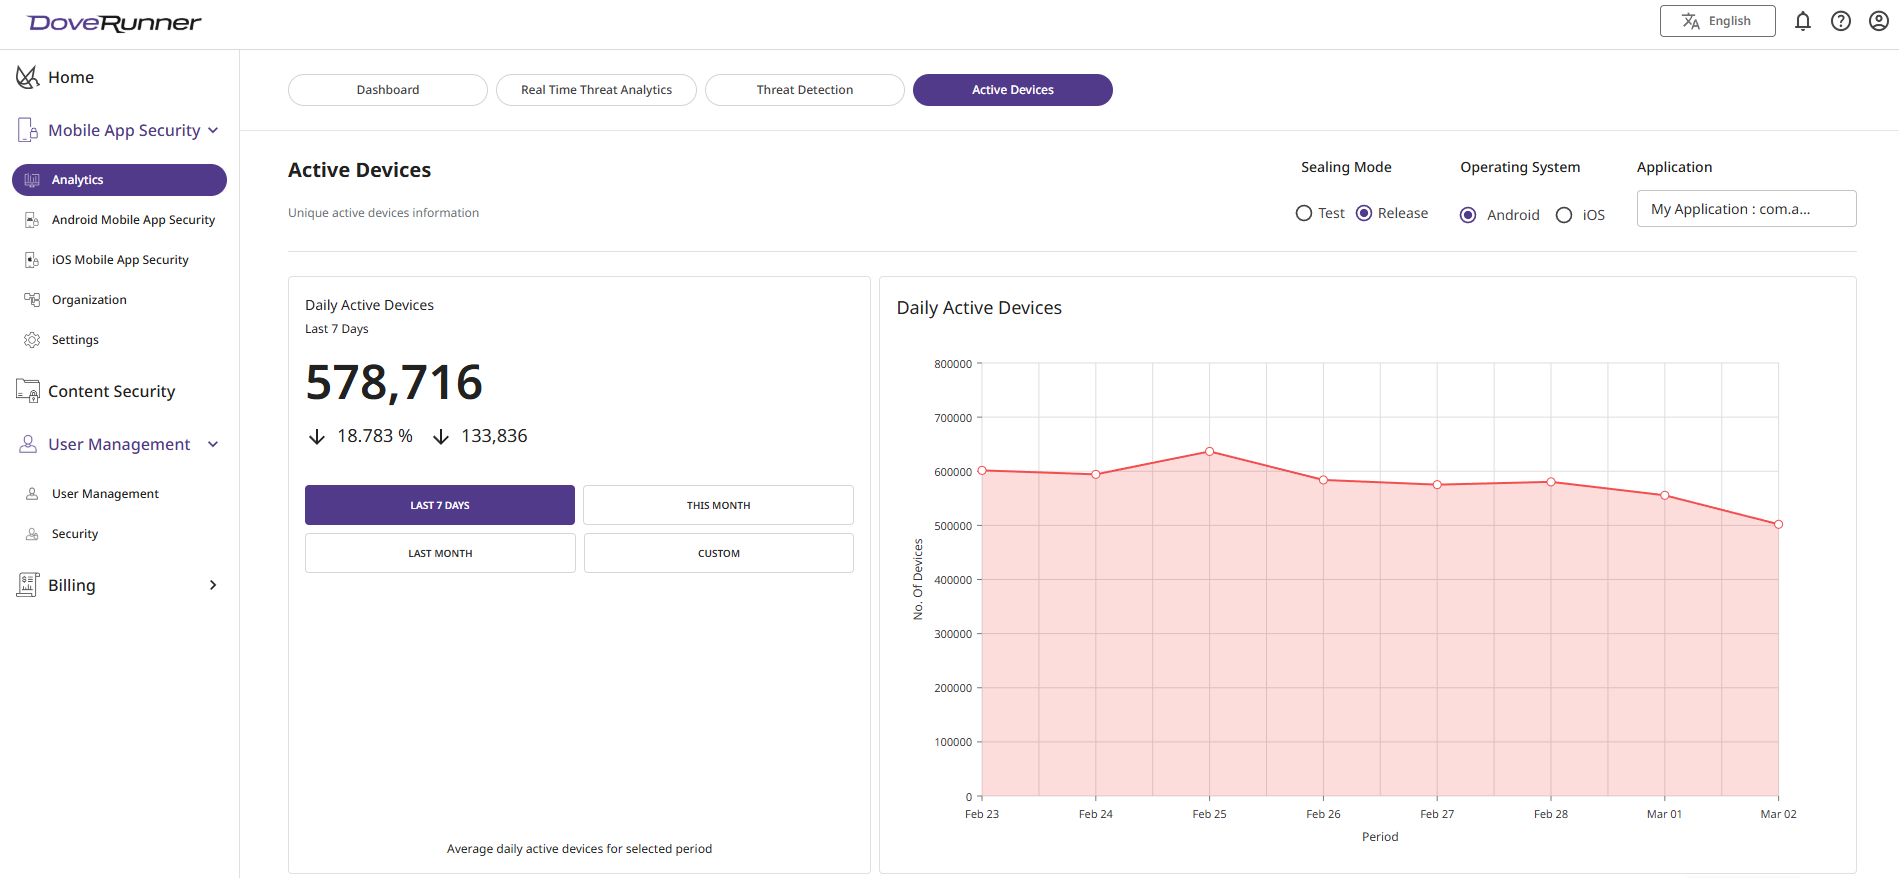Open the English language selector

(x=1717, y=21)
